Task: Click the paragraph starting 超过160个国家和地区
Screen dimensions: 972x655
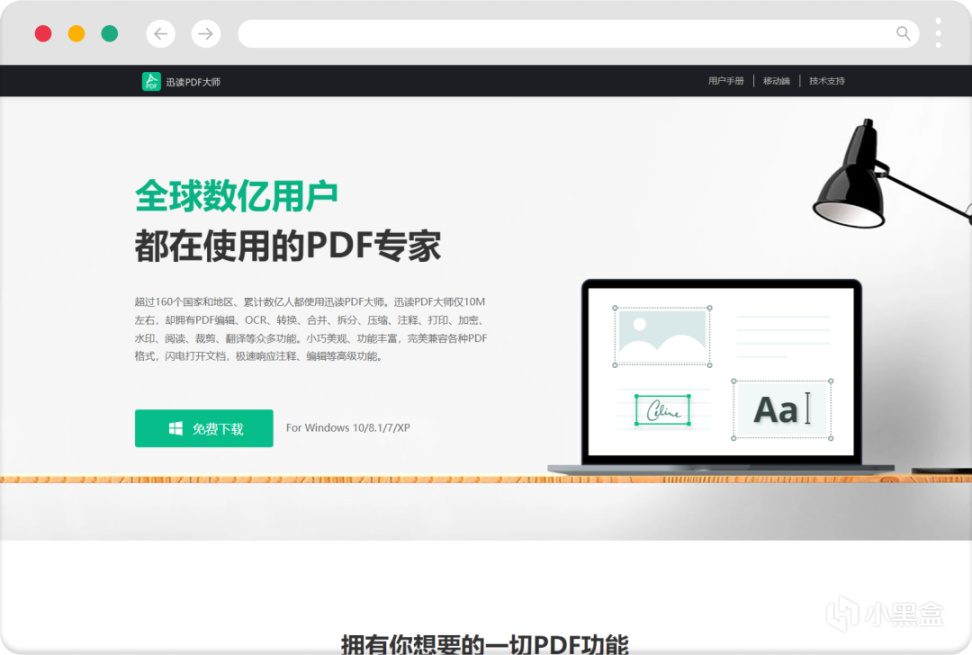Action: click(x=311, y=329)
